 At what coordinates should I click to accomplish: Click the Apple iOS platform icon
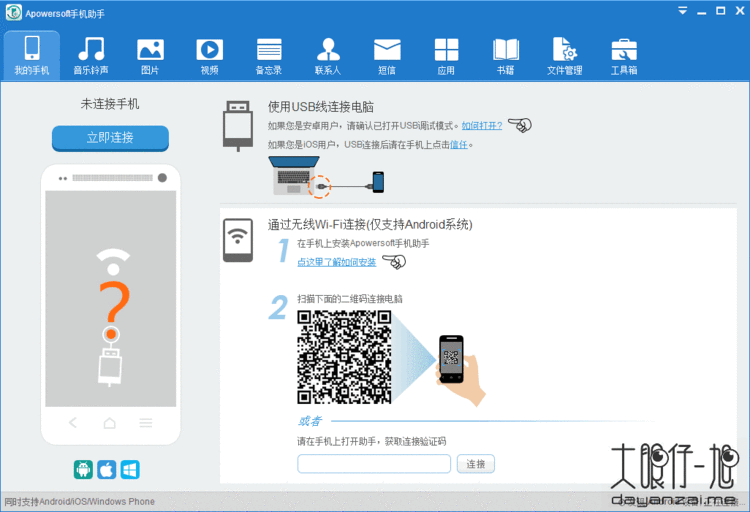[107, 469]
